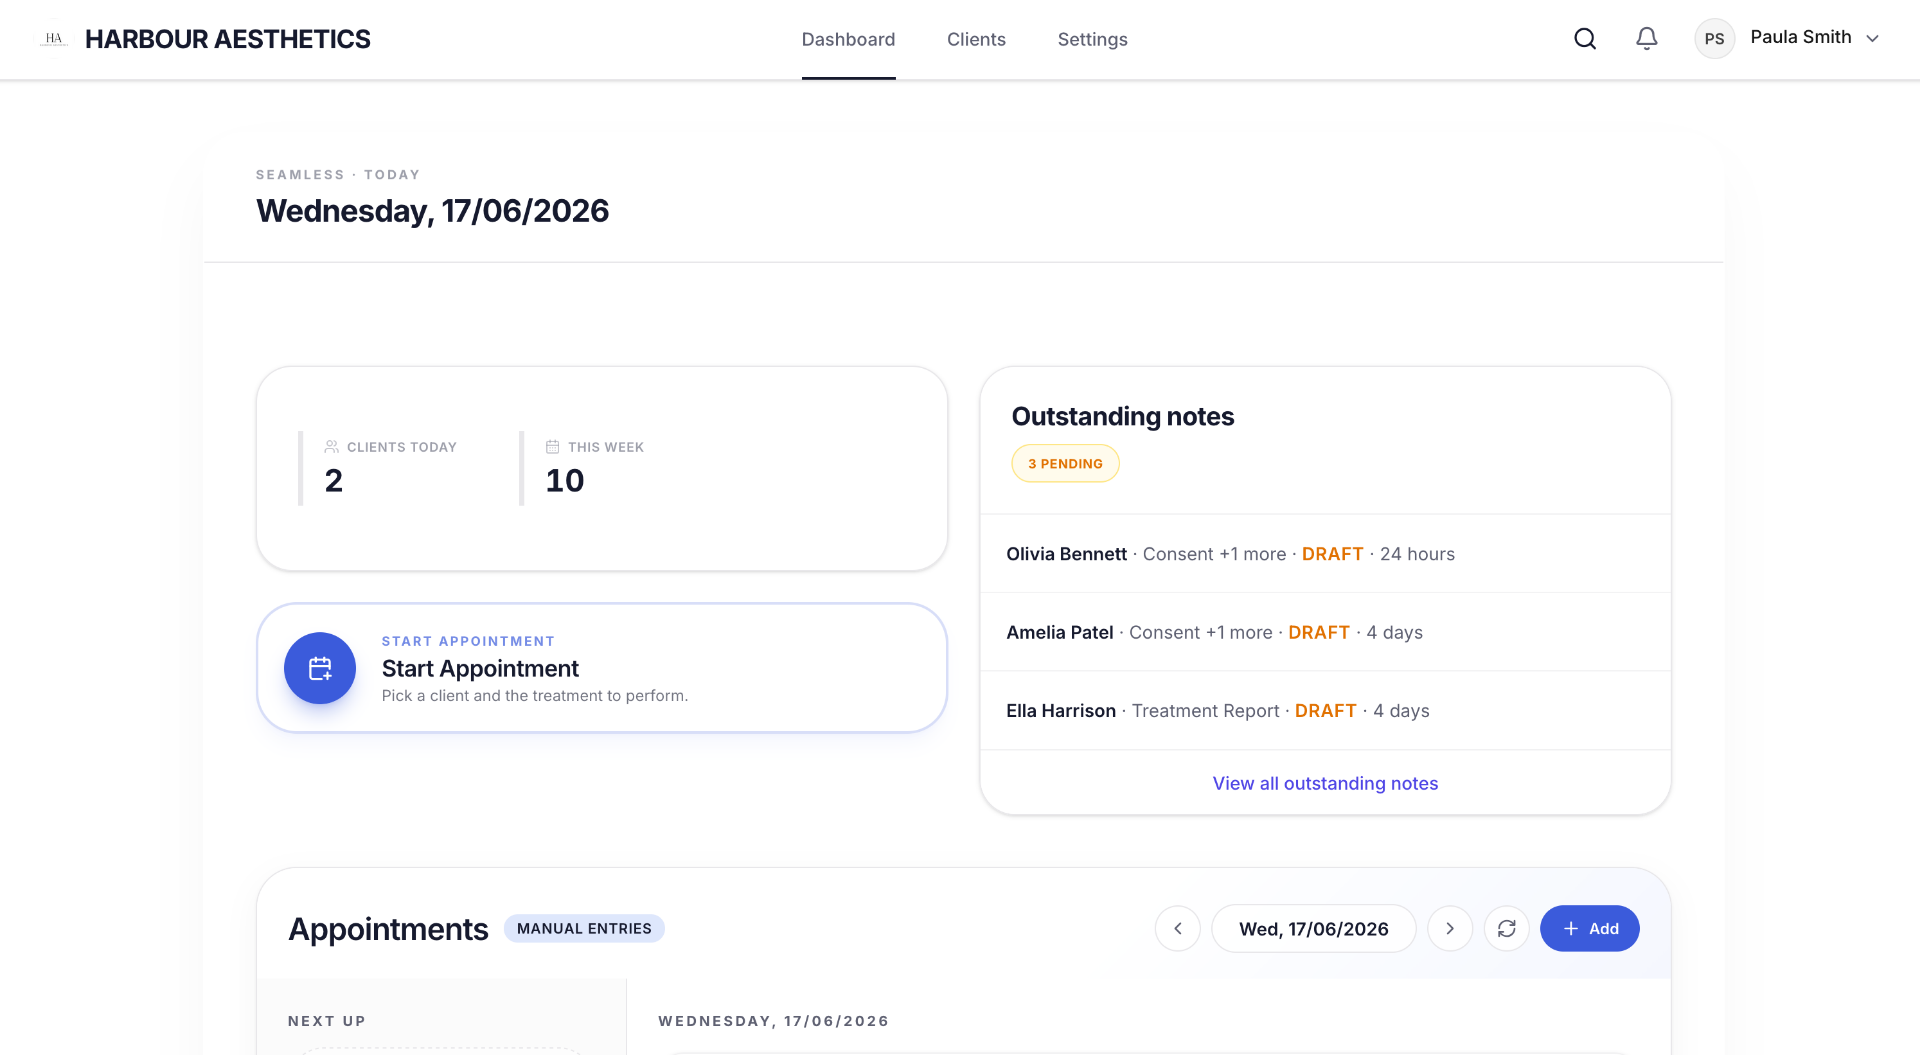Click the Add appointment button

coord(1589,928)
